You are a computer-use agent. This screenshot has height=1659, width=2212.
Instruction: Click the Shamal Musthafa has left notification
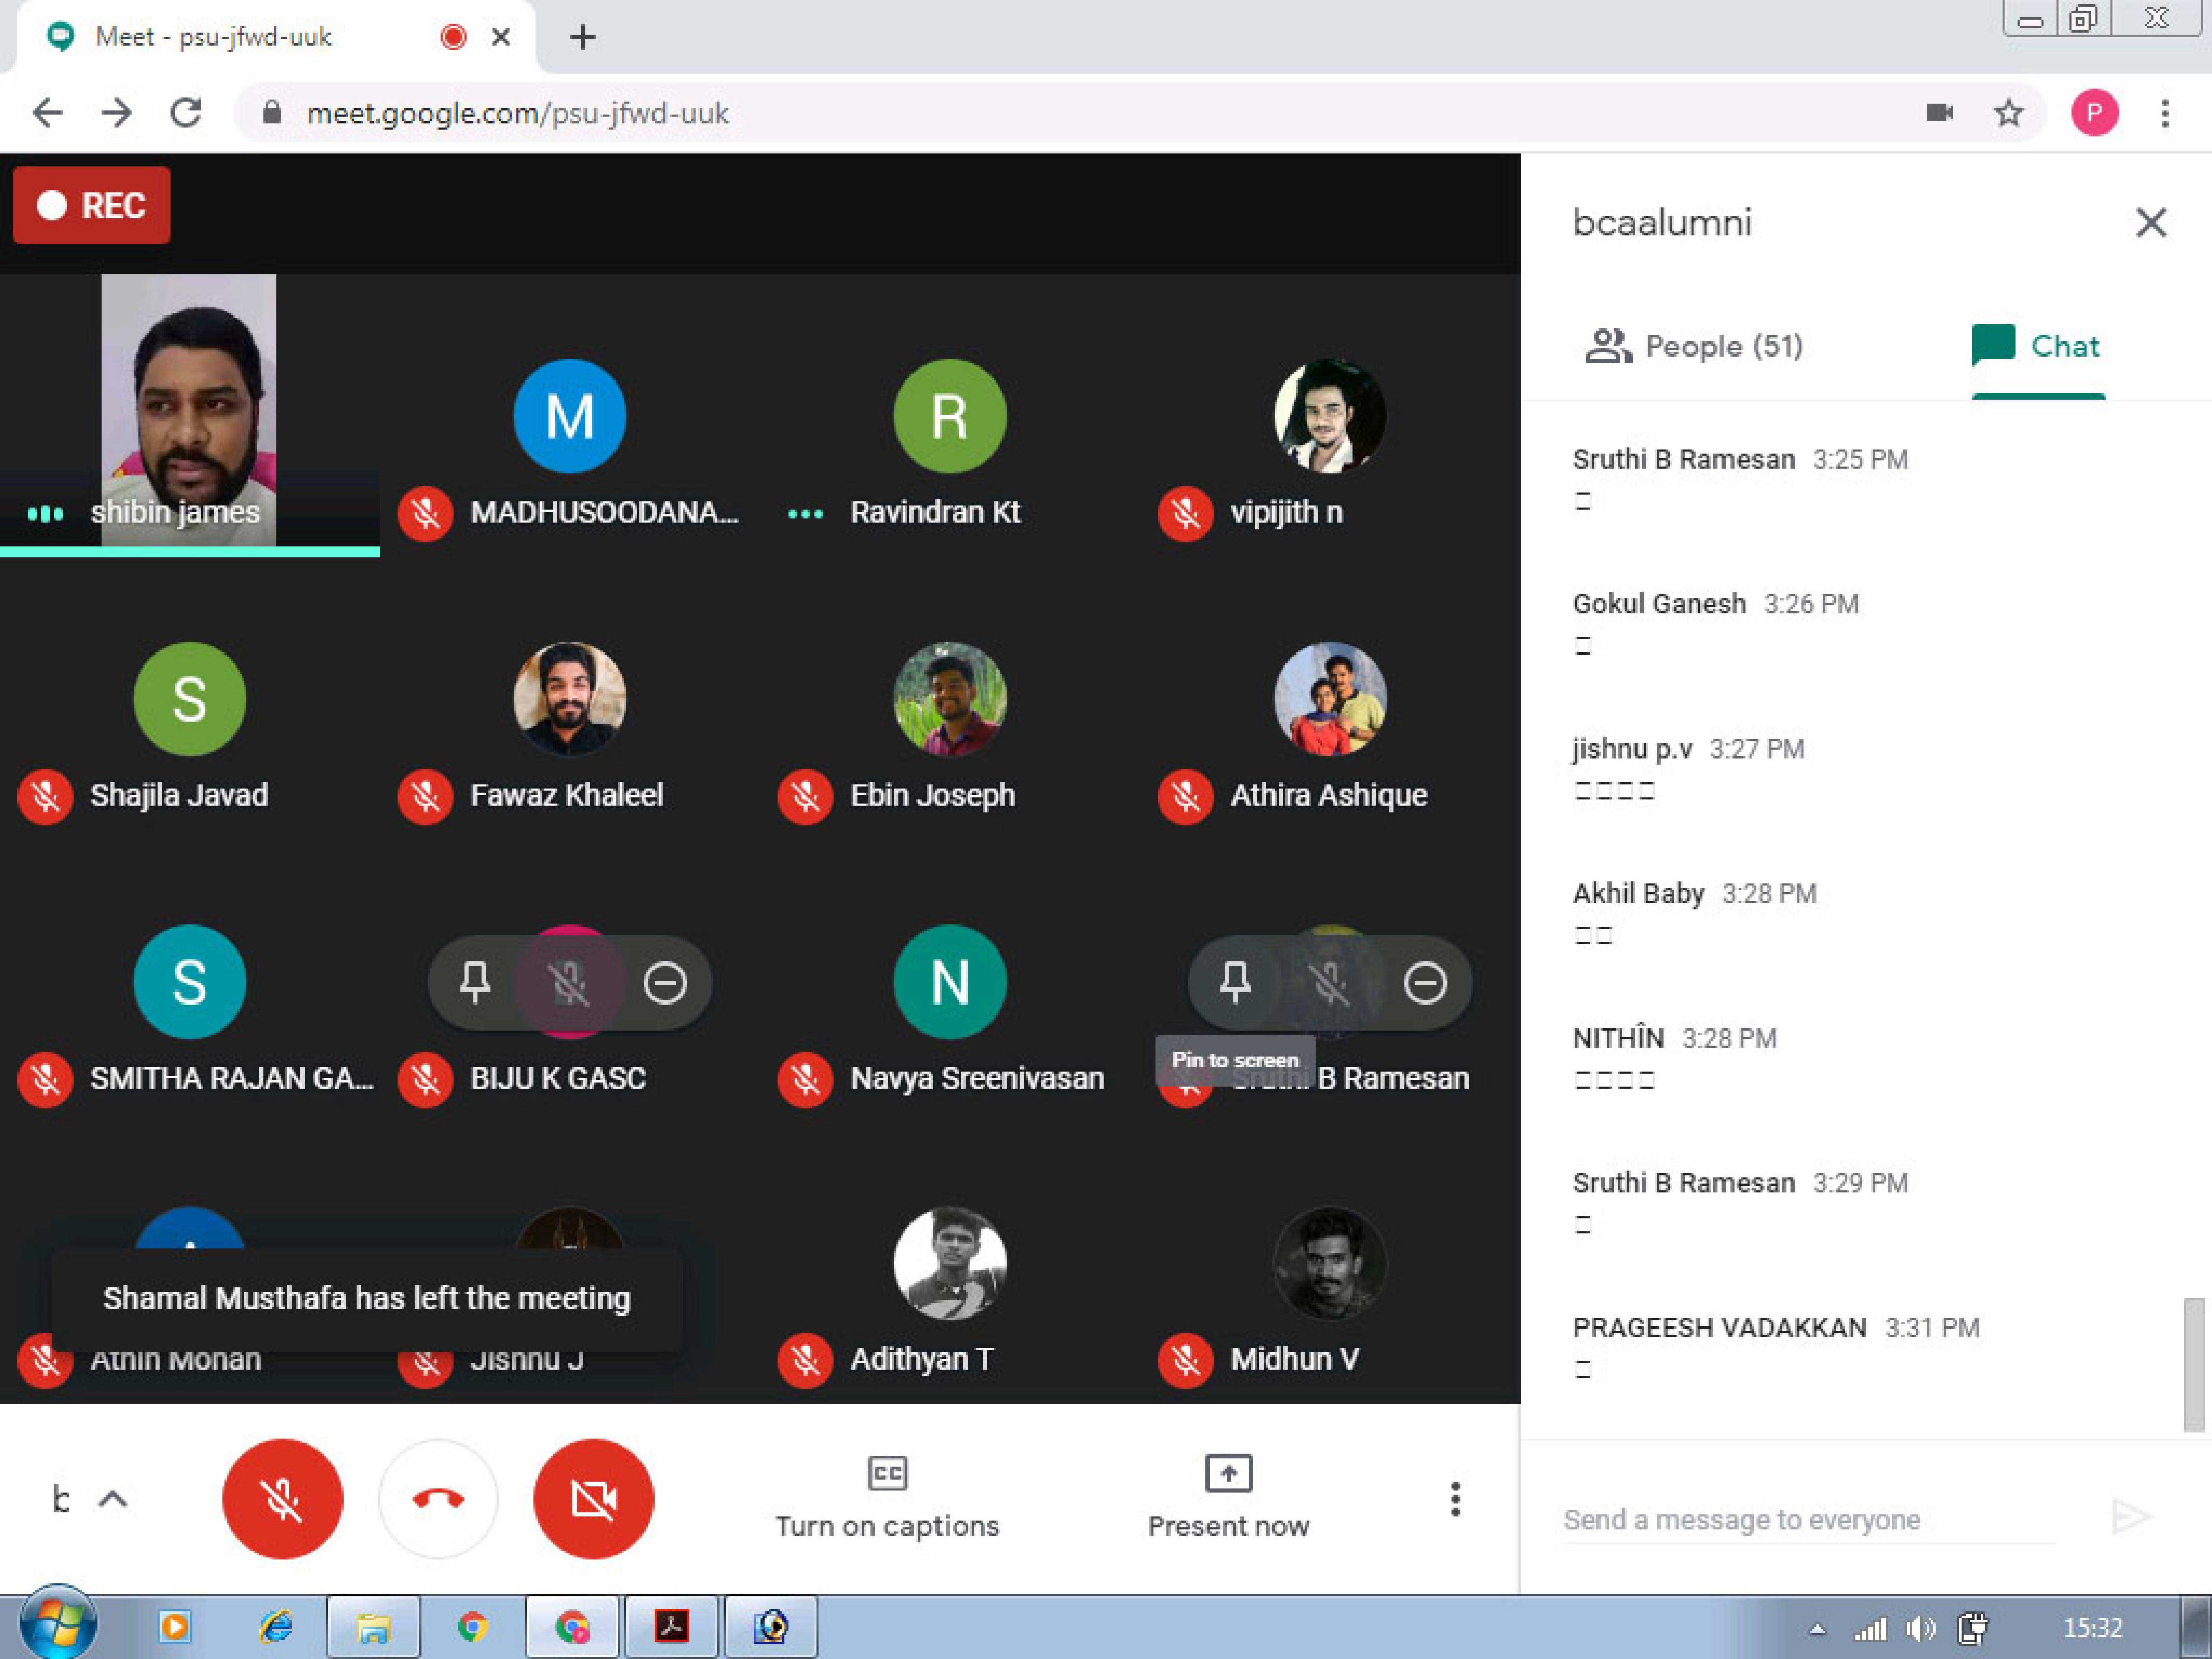pyautogui.click(x=366, y=1299)
